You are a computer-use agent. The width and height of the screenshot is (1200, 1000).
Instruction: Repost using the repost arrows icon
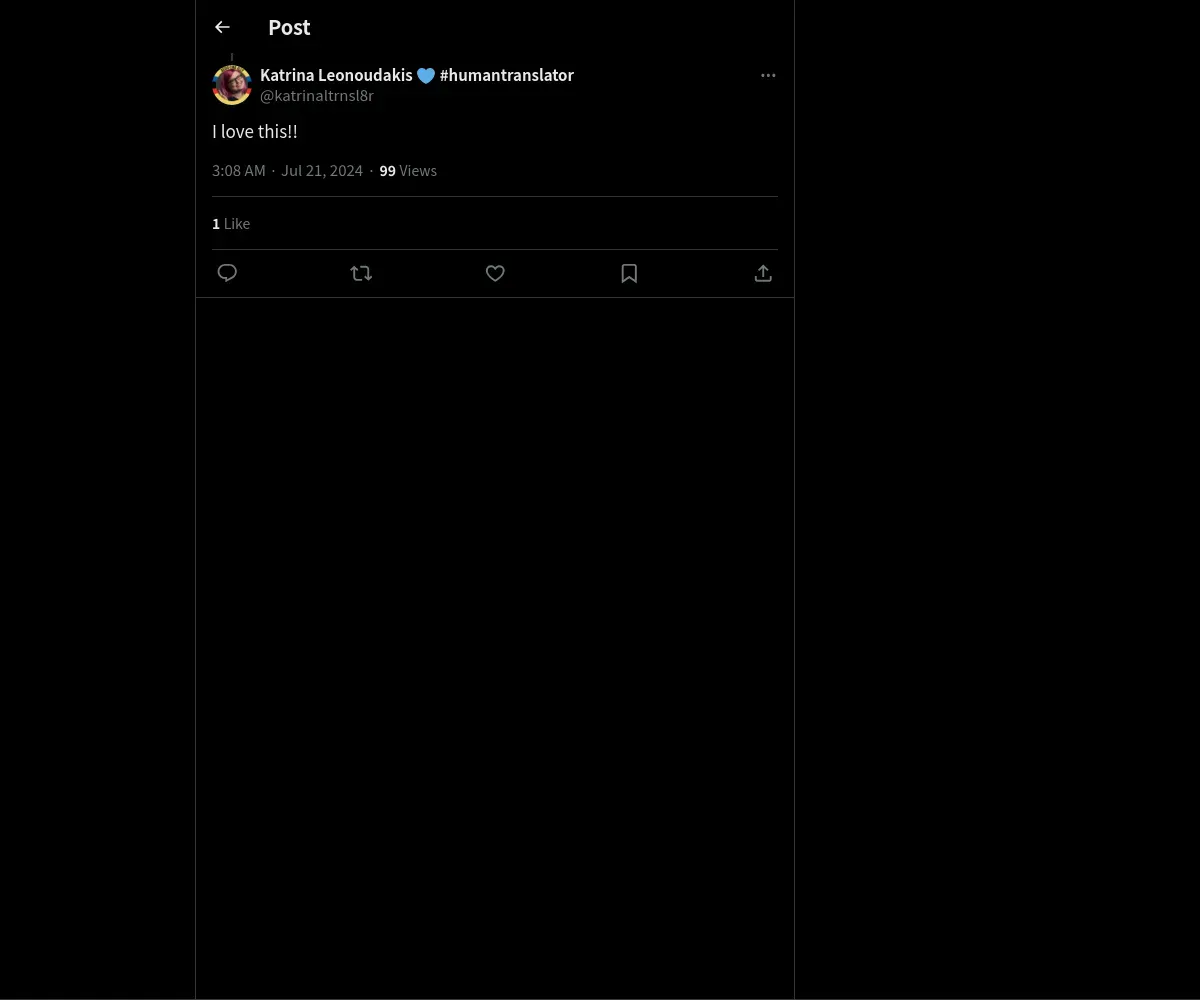pos(361,273)
